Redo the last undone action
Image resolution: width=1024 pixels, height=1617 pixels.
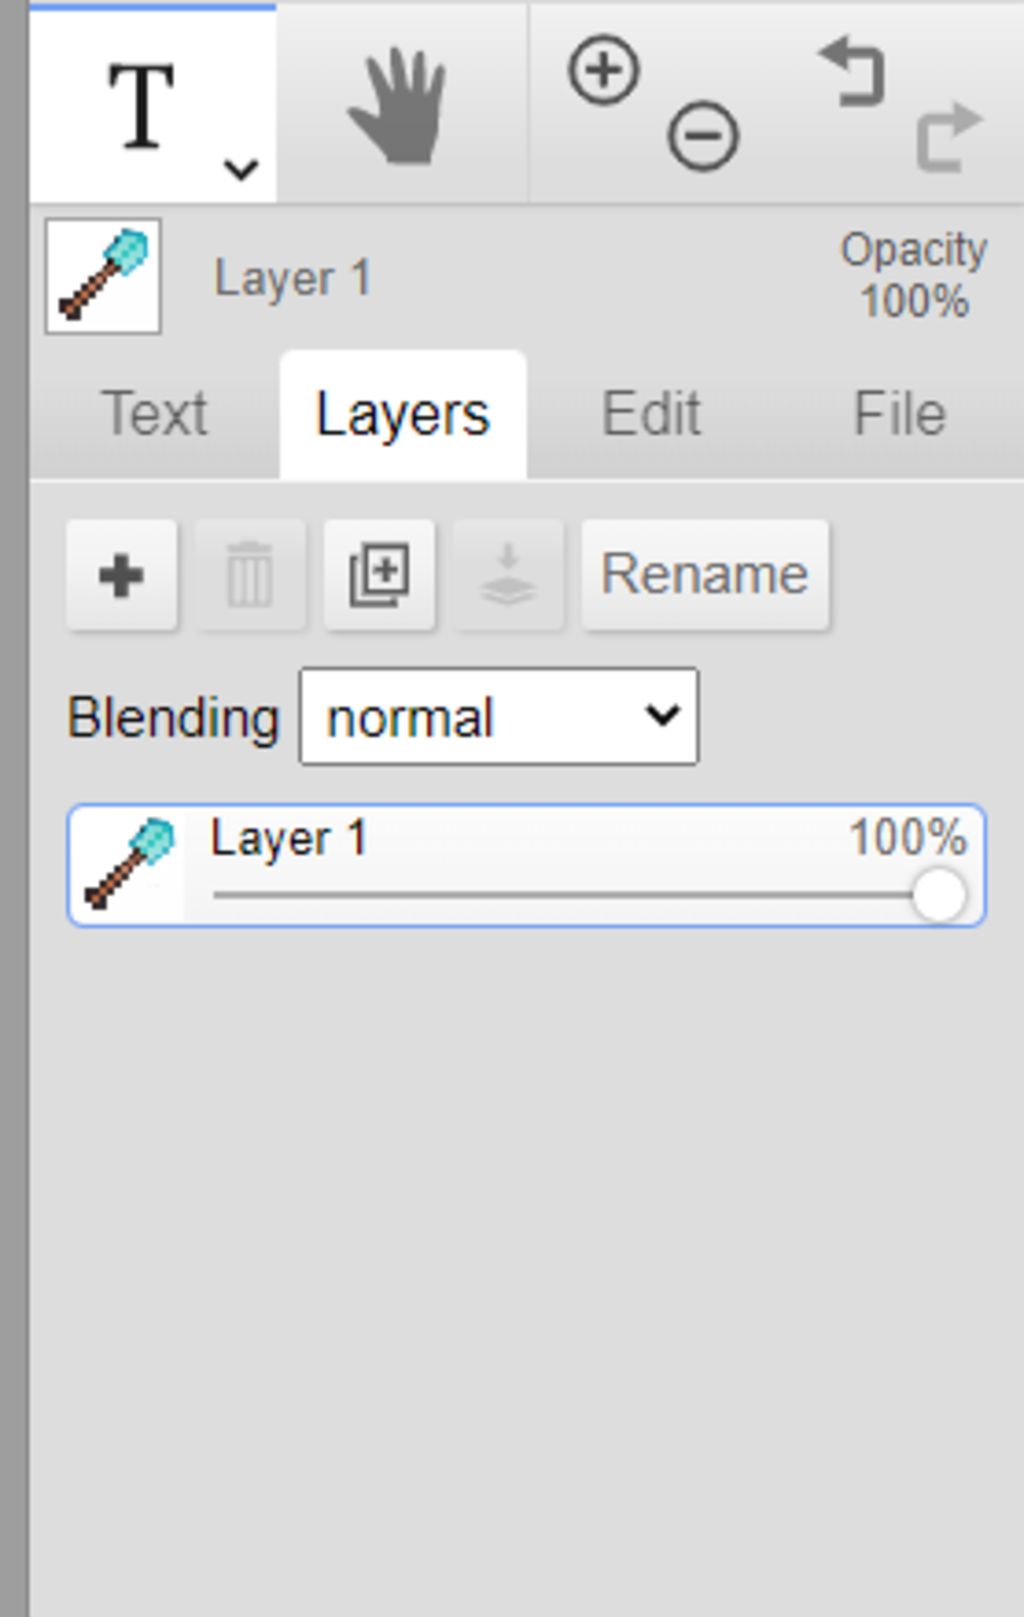[949, 137]
